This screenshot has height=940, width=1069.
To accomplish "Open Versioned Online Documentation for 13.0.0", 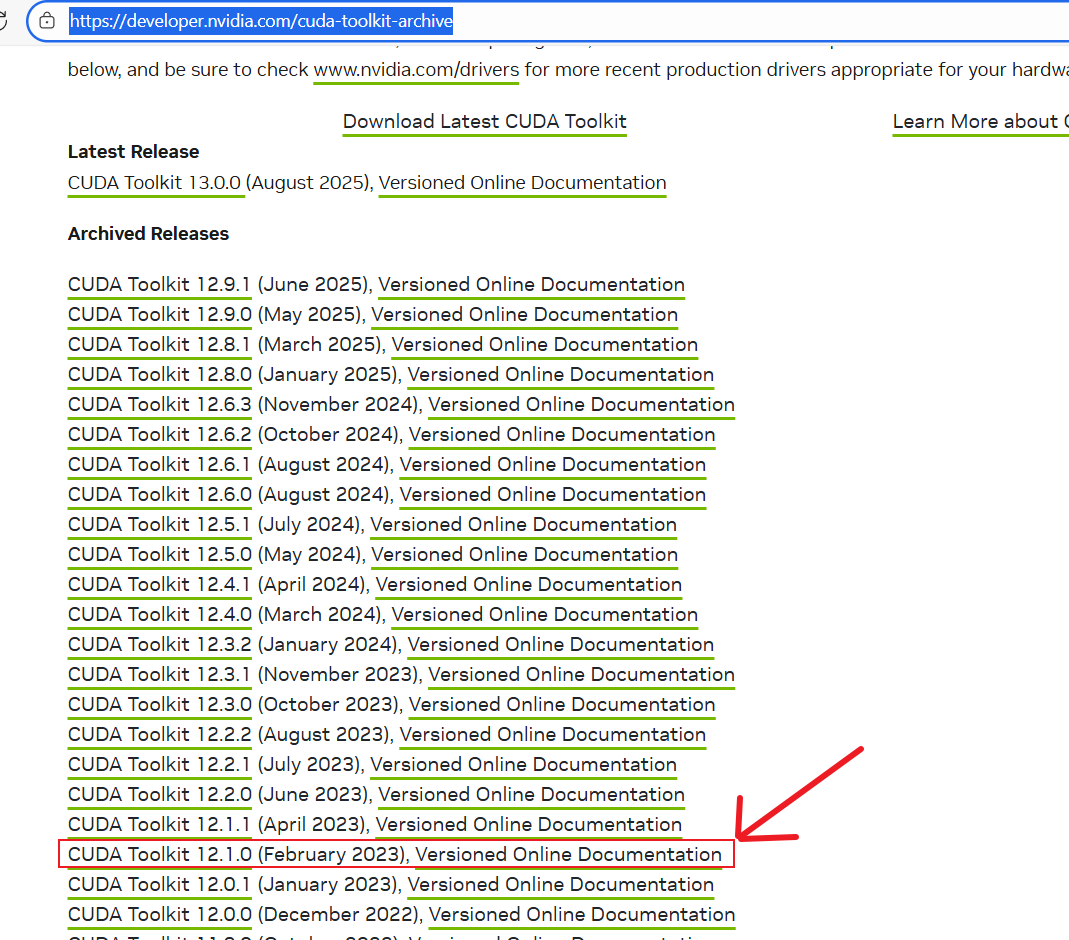I will [522, 183].
